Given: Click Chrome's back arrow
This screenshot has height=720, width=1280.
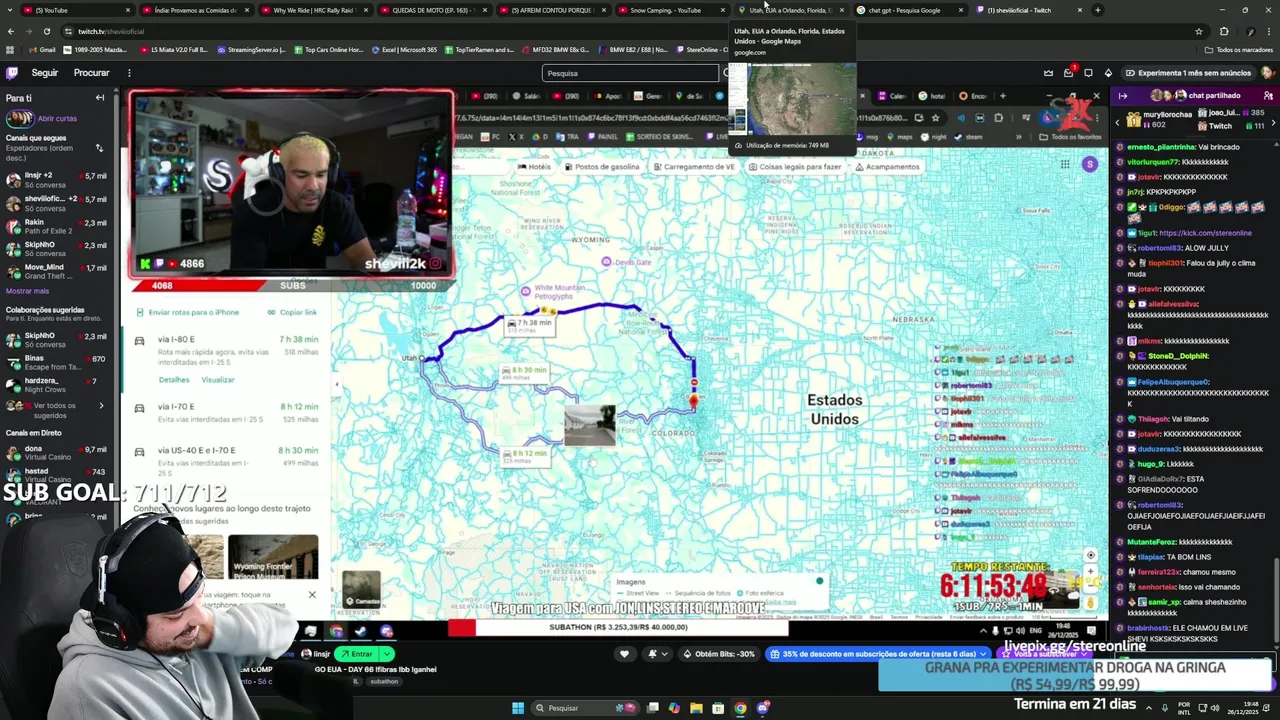Looking at the screenshot, I should point(11,31).
